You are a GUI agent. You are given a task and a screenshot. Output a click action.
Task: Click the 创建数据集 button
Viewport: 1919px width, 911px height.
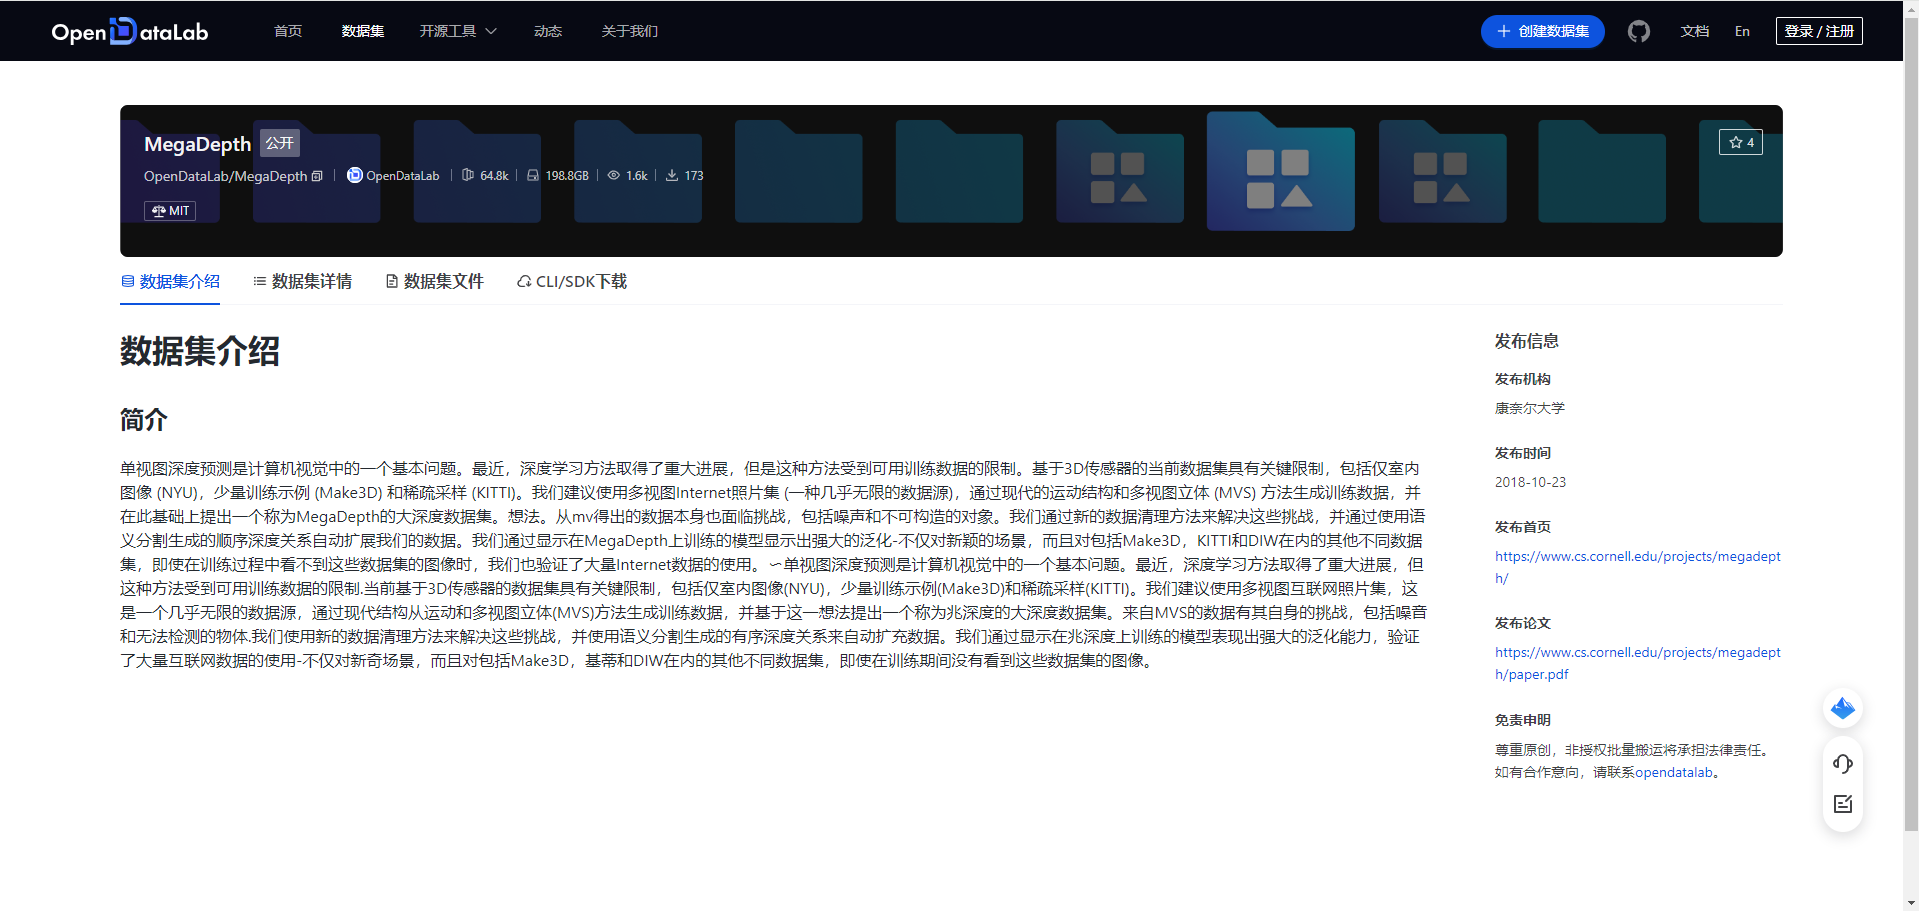tap(1542, 31)
